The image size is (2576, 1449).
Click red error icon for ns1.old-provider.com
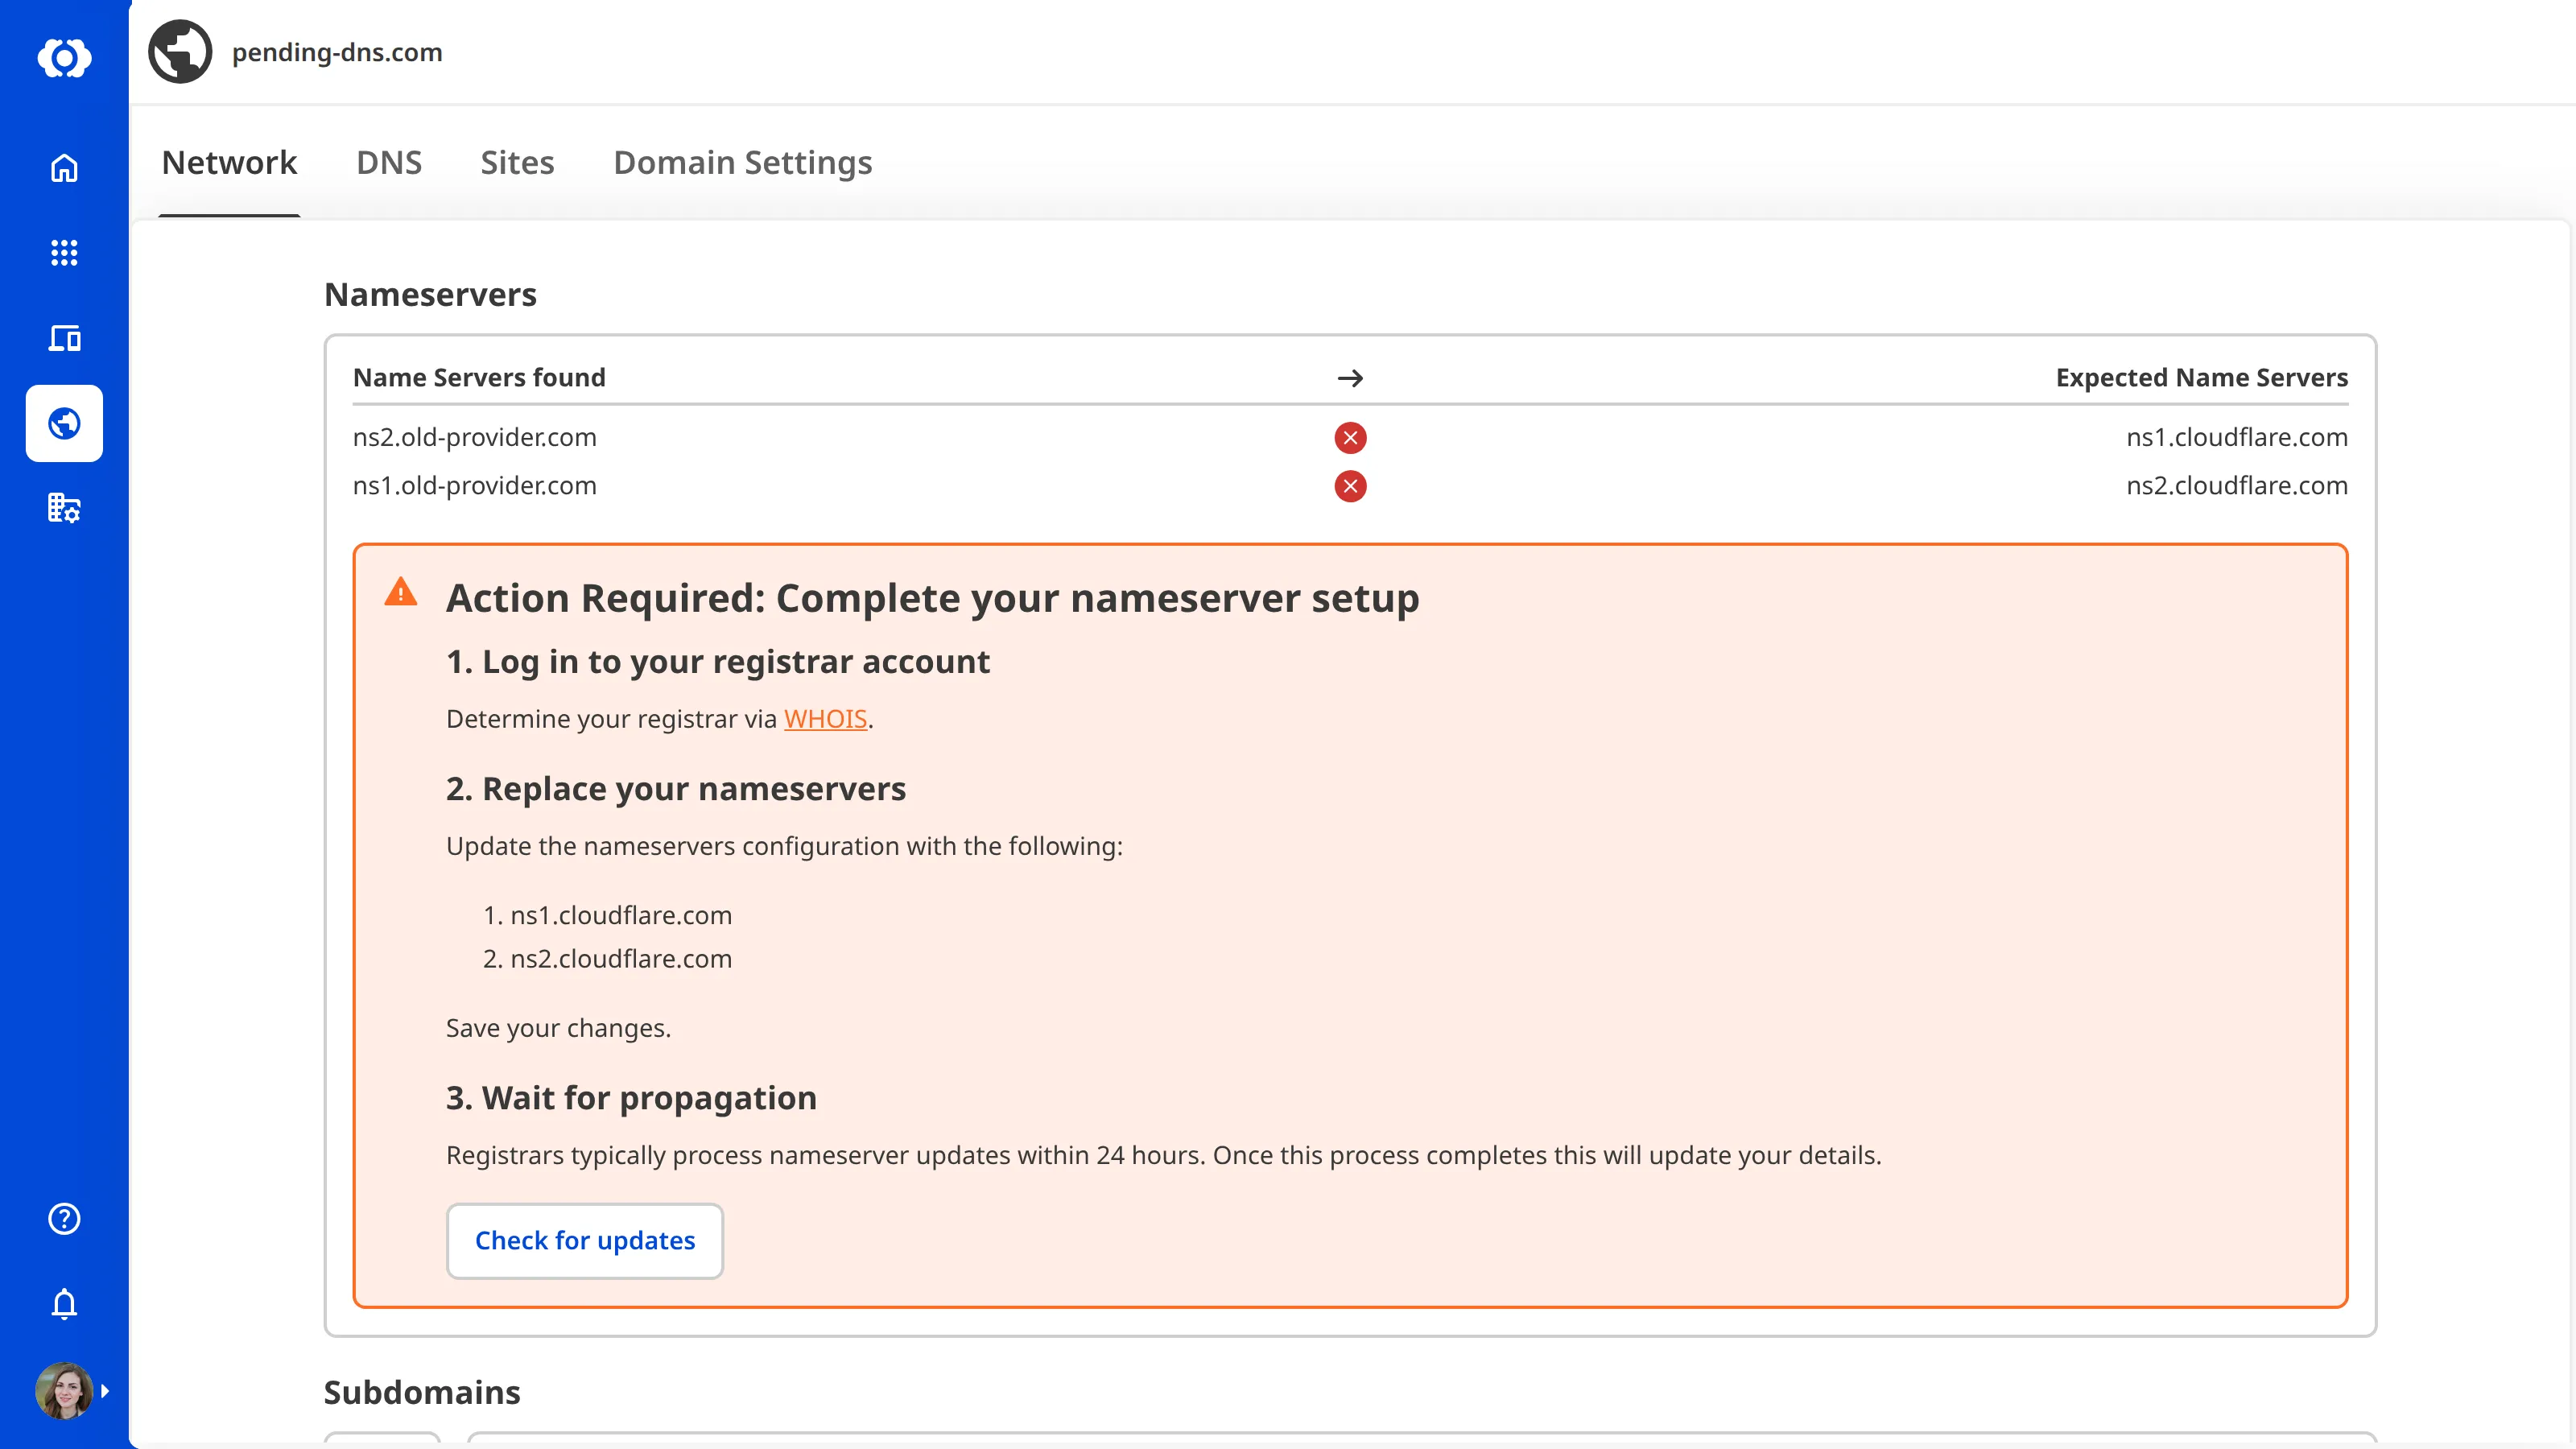[x=1350, y=486]
